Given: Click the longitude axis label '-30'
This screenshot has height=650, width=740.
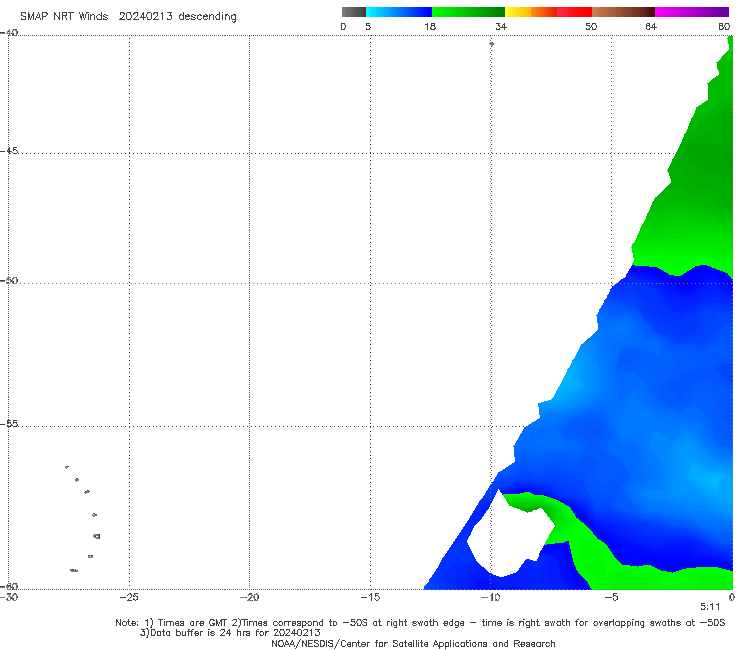Looking at the screenshot, I should [x=9, y=597].
